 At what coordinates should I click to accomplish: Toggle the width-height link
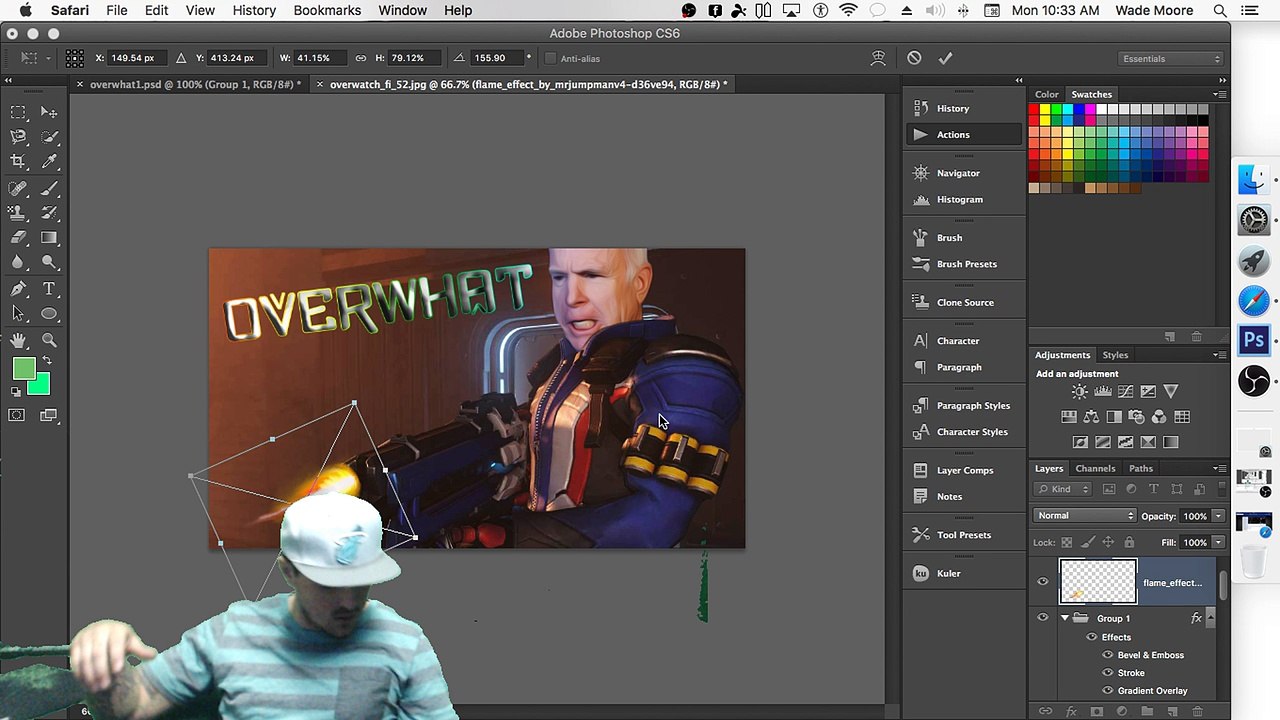coord(360,58)
